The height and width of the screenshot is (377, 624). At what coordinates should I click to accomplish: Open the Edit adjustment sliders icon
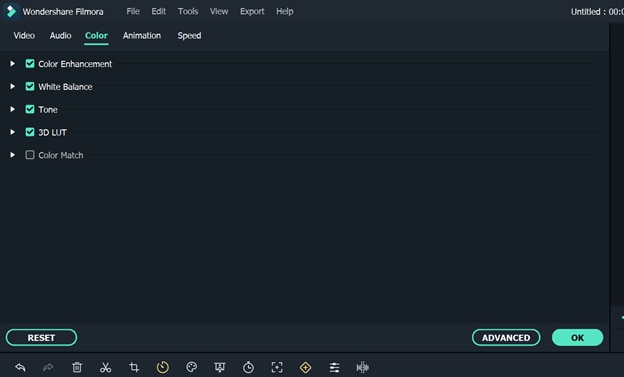(x=334, y=367)
